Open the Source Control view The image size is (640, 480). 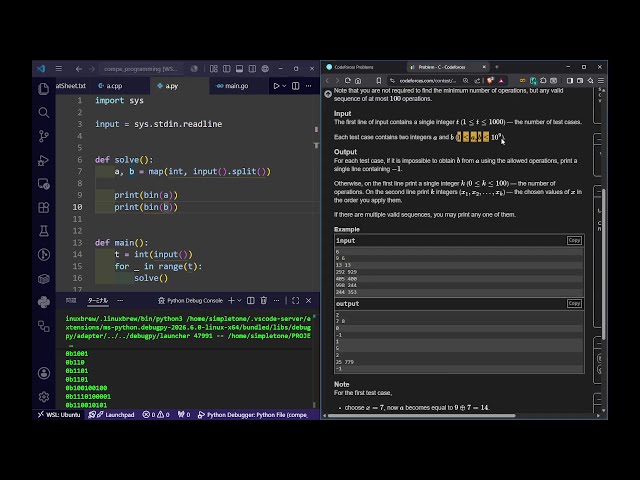[44, 136]
